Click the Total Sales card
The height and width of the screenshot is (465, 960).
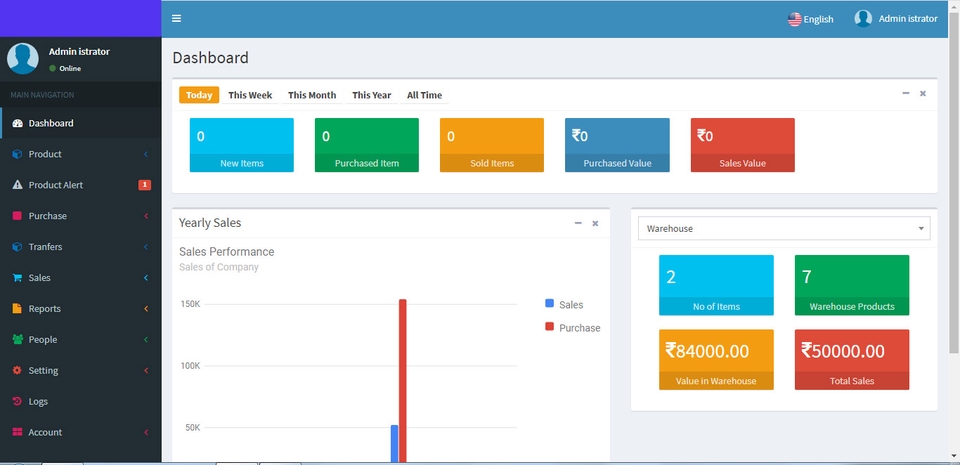[x=852, y=360]
